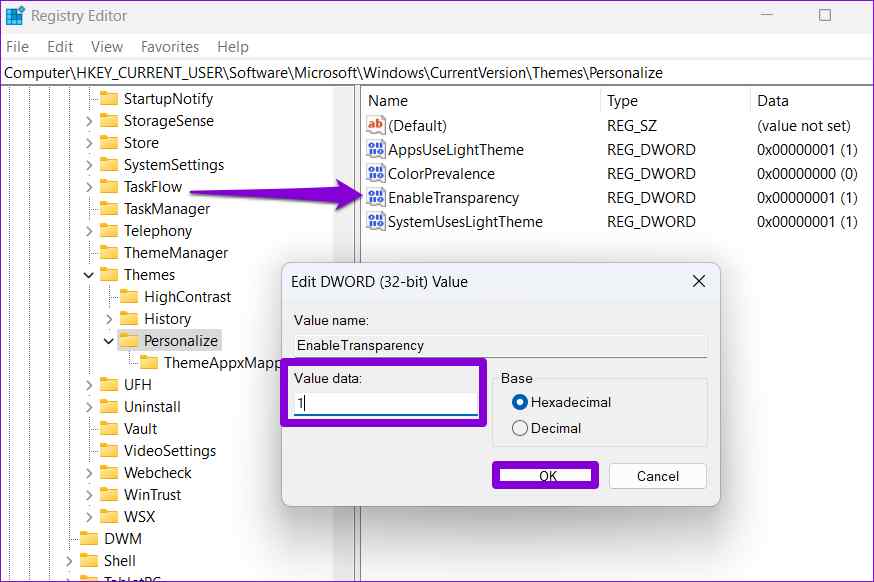
Task: Click the Value data input field
Action: 386,402
